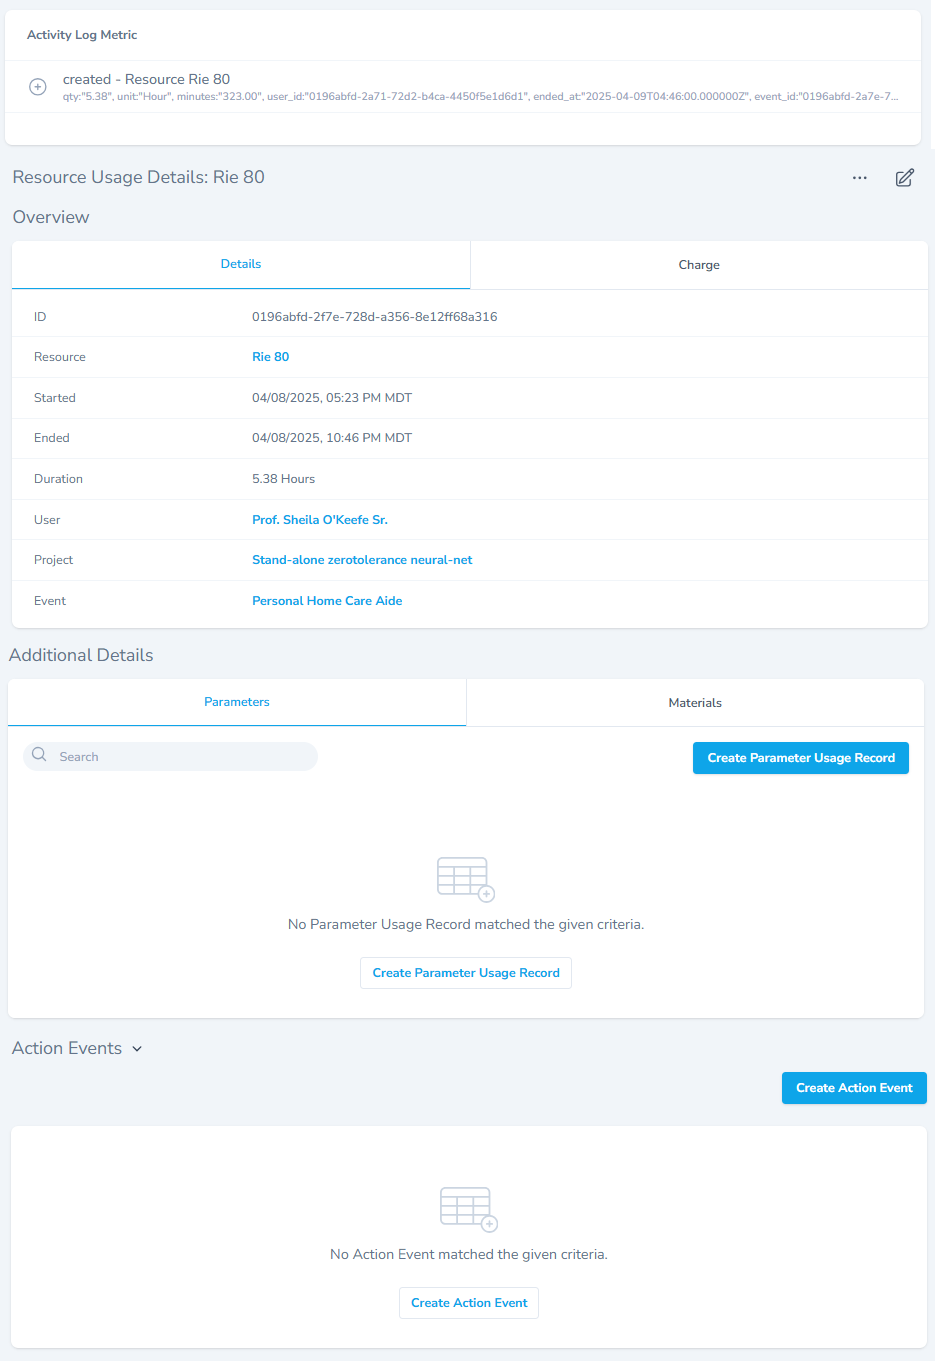Open the Rie 80 resource link
Image resolution: width=935 pixels, height=1361 pixels.
[x=270, y=357]
